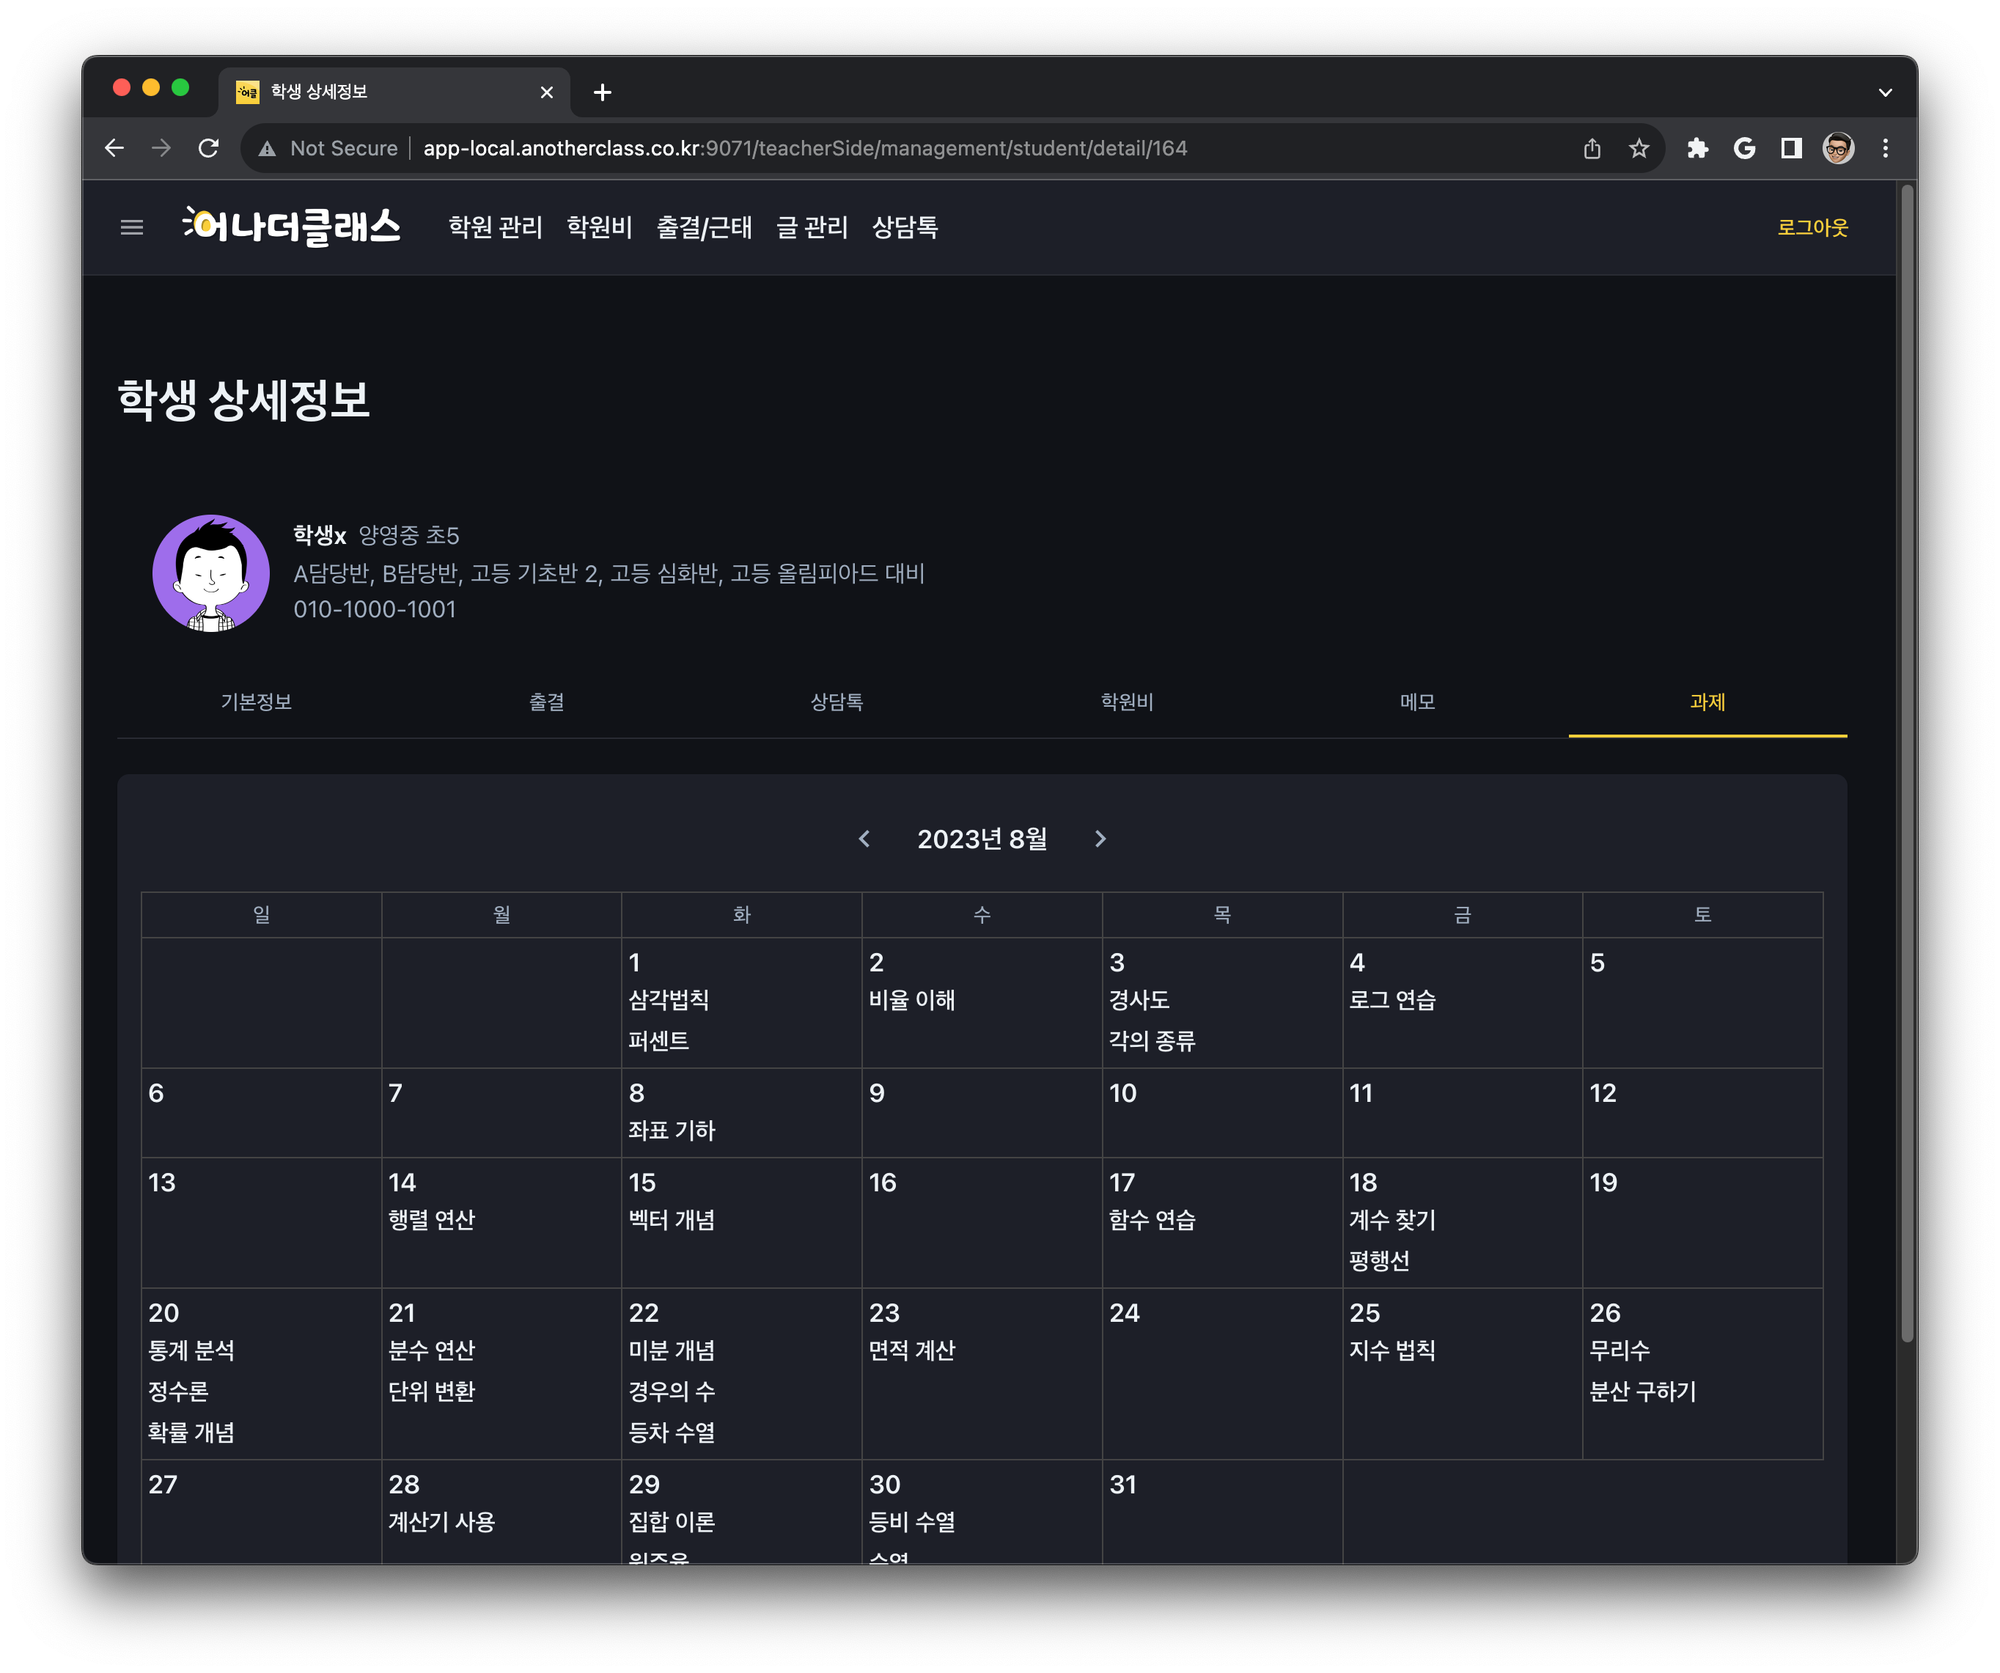Image resolution: width=2000 pixels, height=1673 pixels.
Task: Open 분산 구하기 assignment
Action: tap(1643, 1392)
